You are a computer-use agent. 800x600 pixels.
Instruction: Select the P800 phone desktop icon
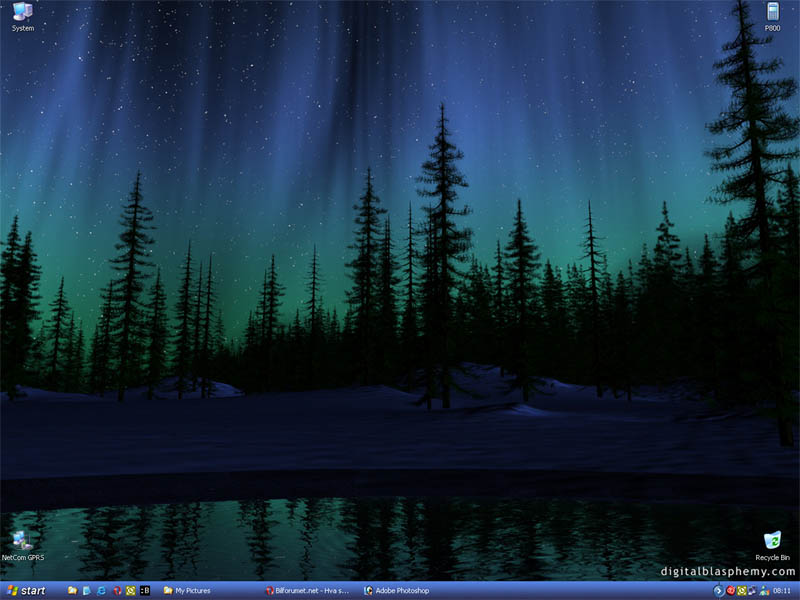pos(772,14)
